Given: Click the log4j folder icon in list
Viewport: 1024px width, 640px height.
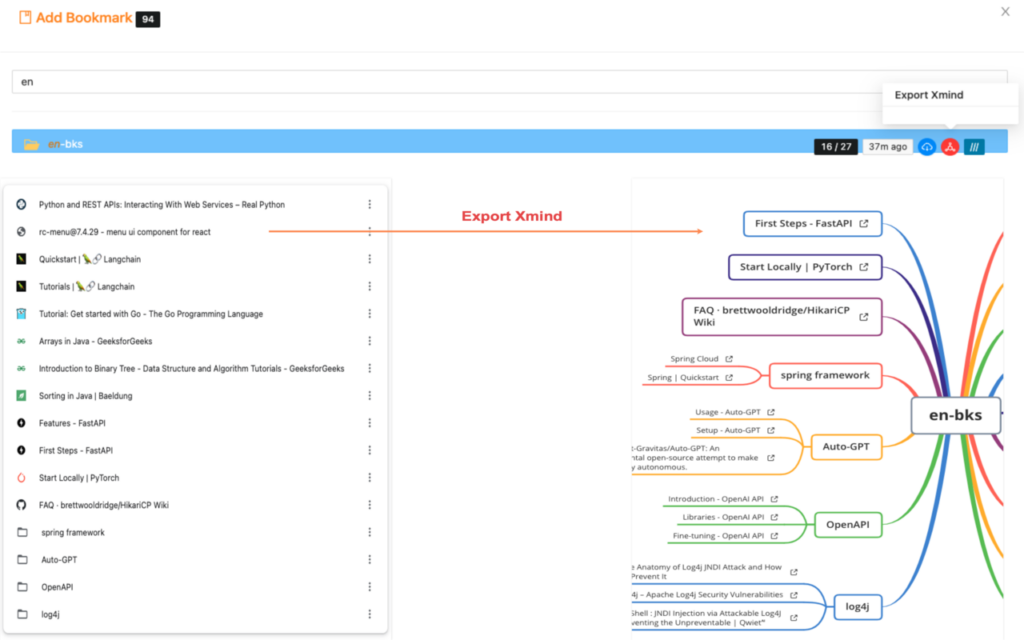Looking at the screenshot, I should pyautogui.click(x=22, y=615).
